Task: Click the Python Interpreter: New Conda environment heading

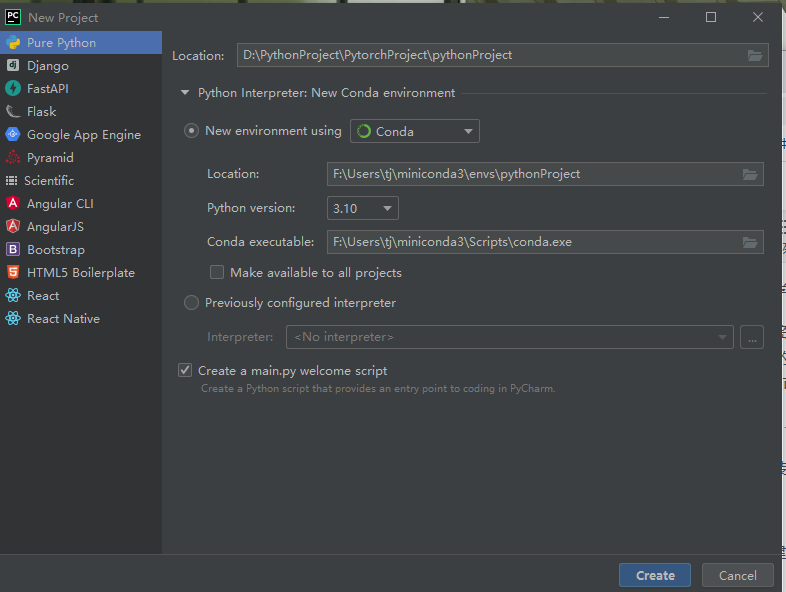Action: (x=326, y=93)
